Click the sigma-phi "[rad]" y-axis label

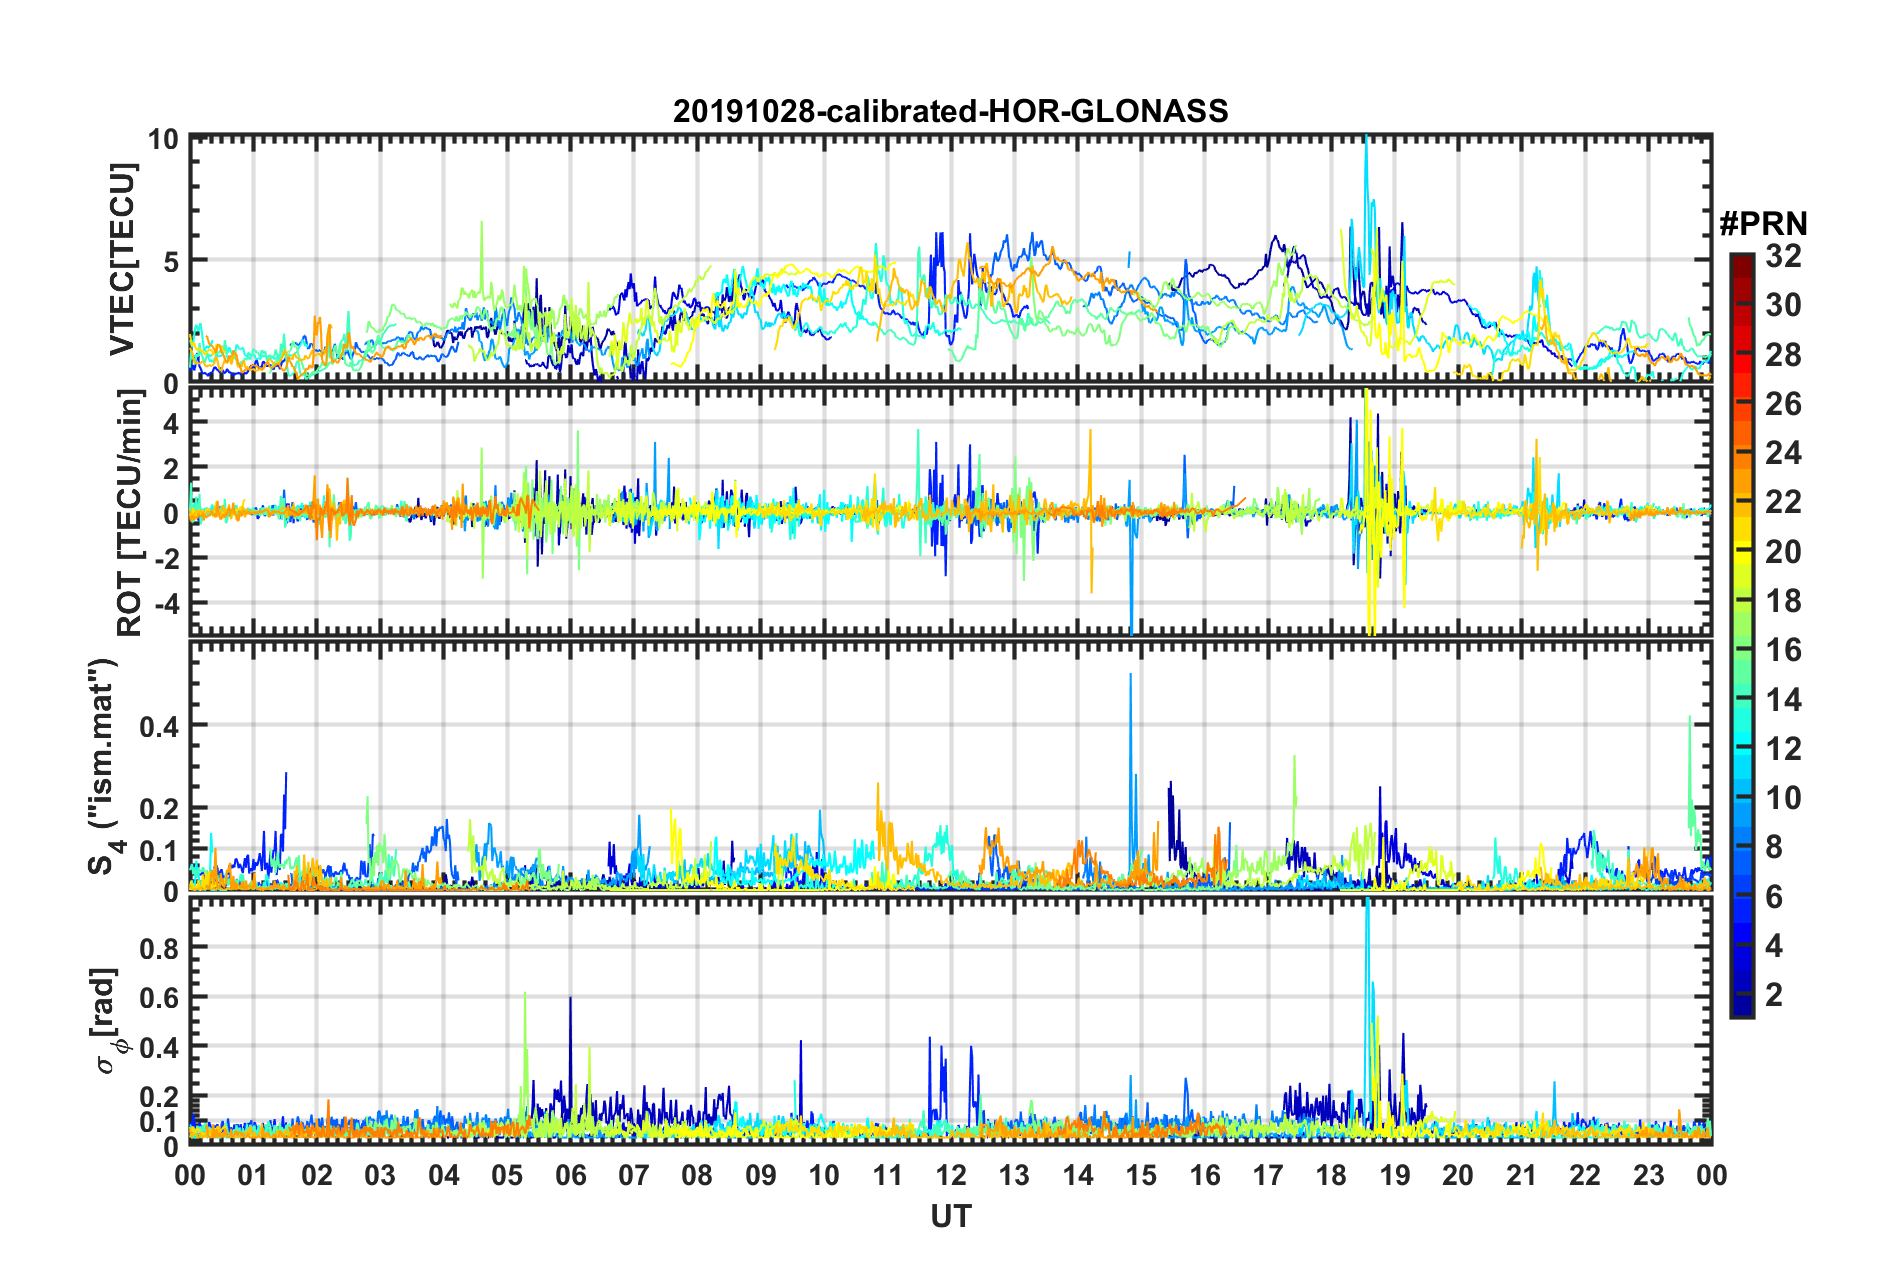pyautogui.click(x=108, y=1020)
